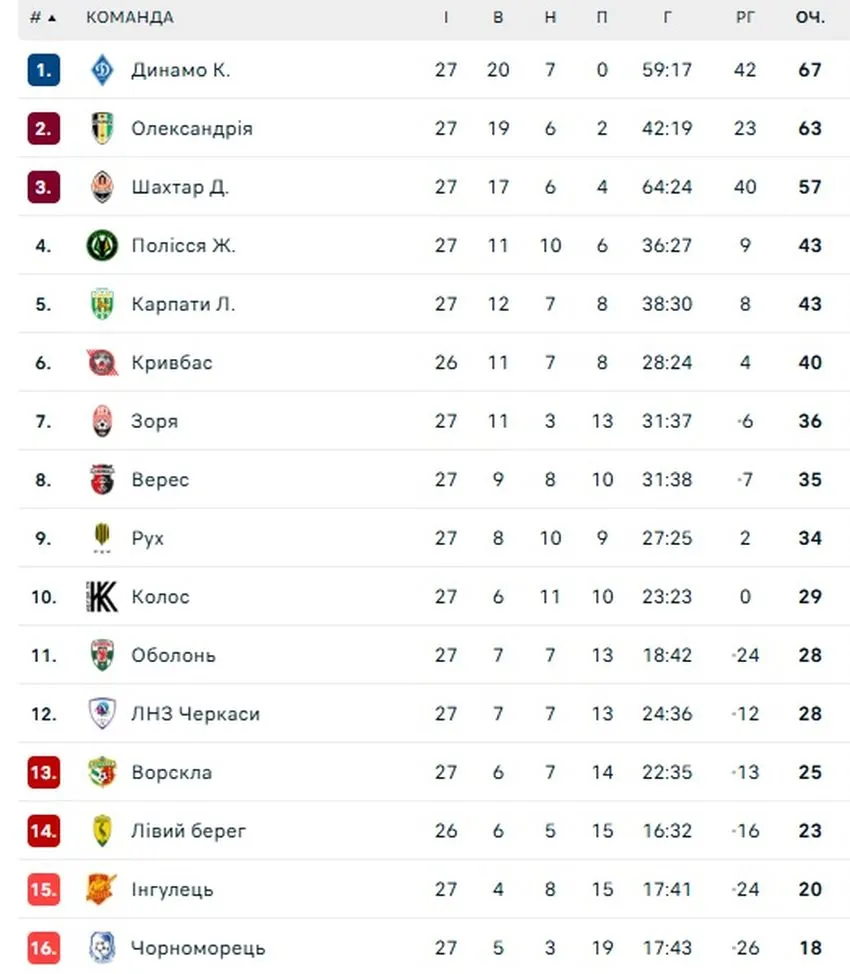Click the Олександрія club crest

pos(102,128)
